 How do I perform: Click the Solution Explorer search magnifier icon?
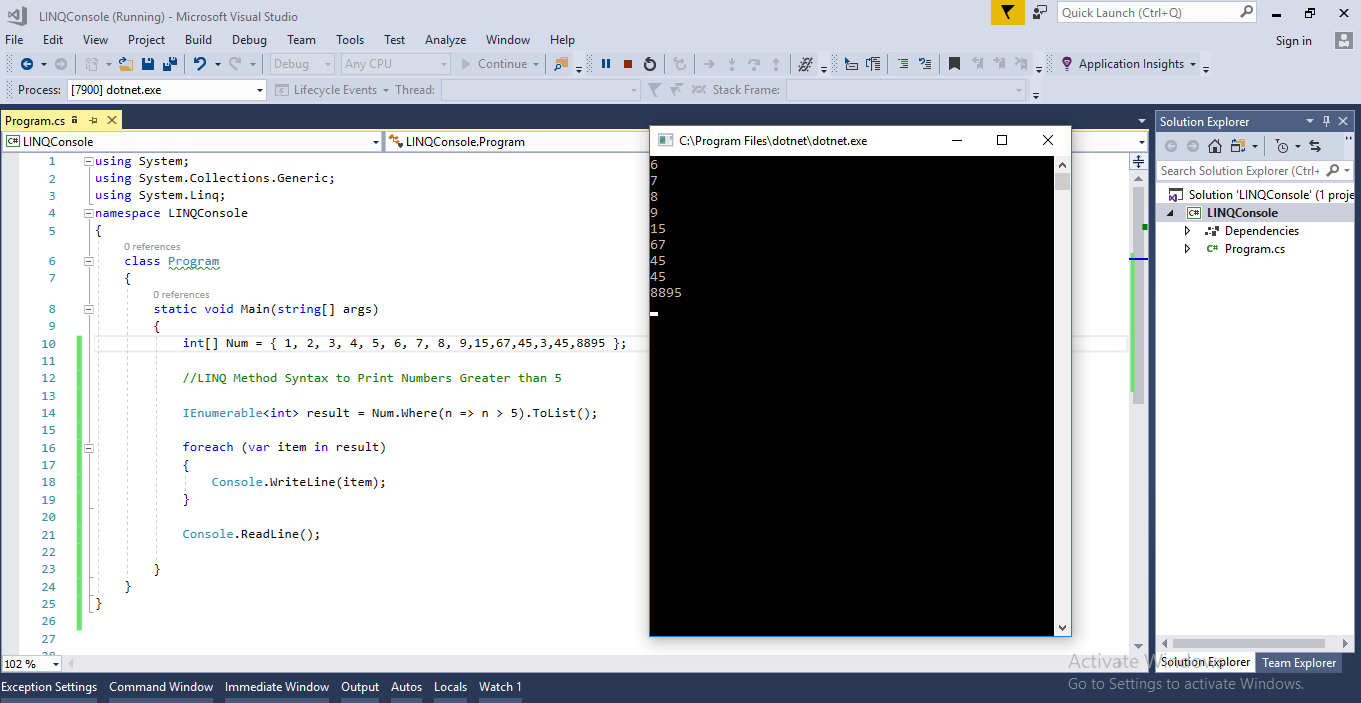click(x=1334, y=171)
